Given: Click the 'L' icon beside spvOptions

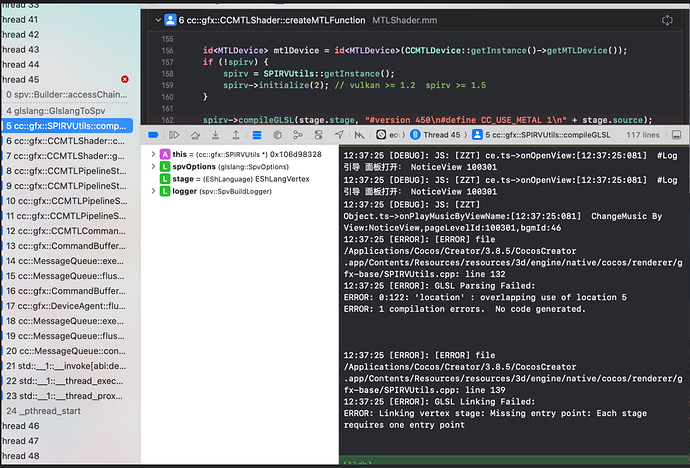Looking at the screenshot, I should [x=165, y=167].
